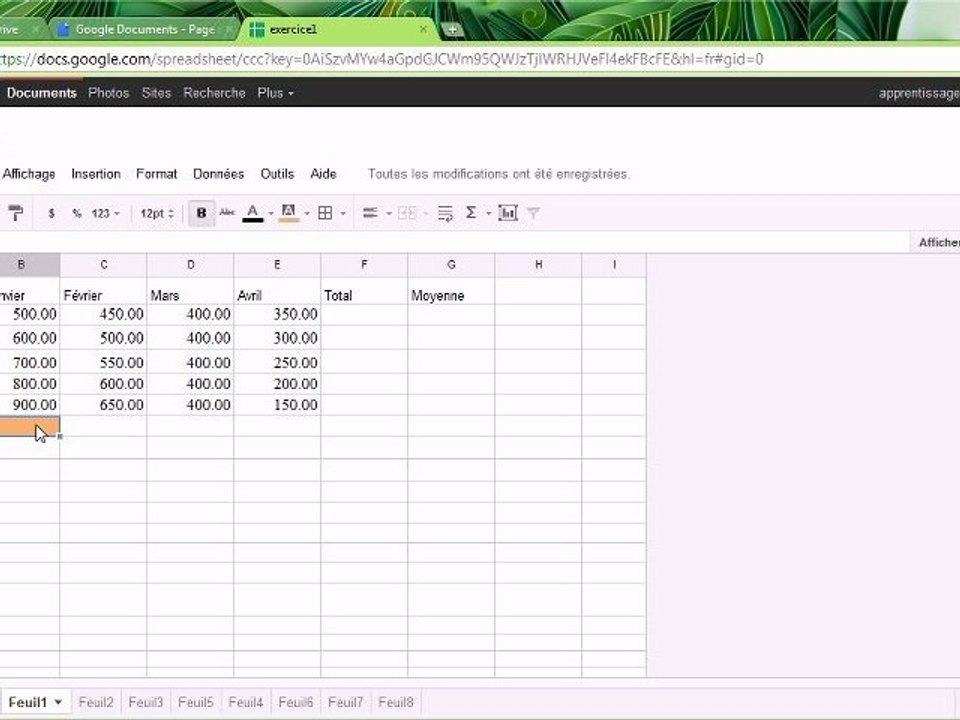Screen dimensions: 960x720
Task: Select column C header
Action: tap(103, 264)
